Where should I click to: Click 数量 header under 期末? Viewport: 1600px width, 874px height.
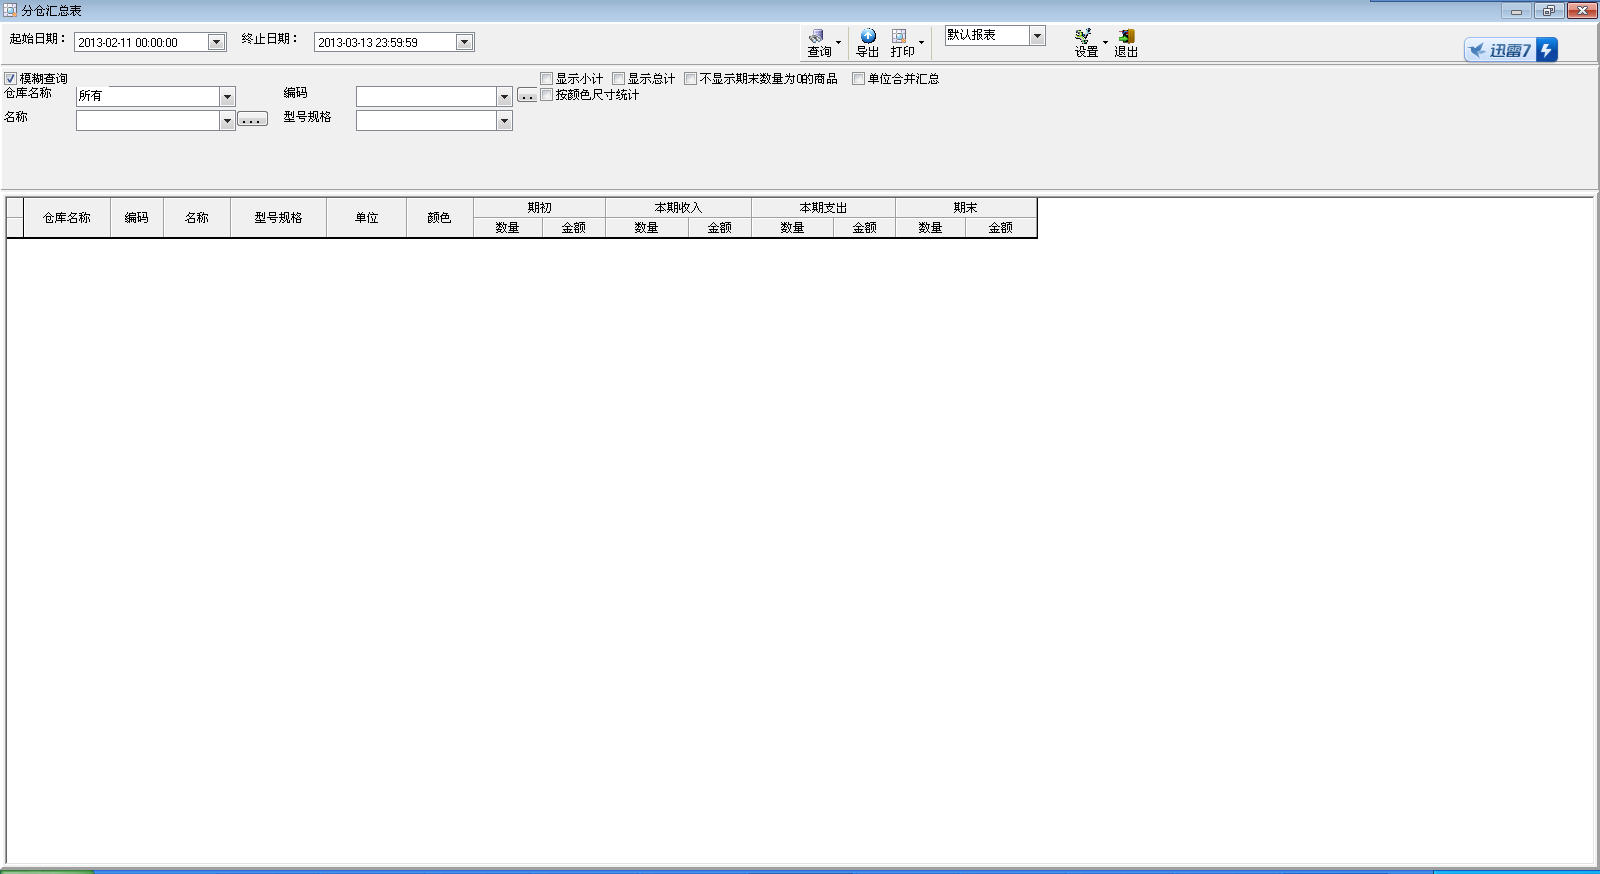931,227
